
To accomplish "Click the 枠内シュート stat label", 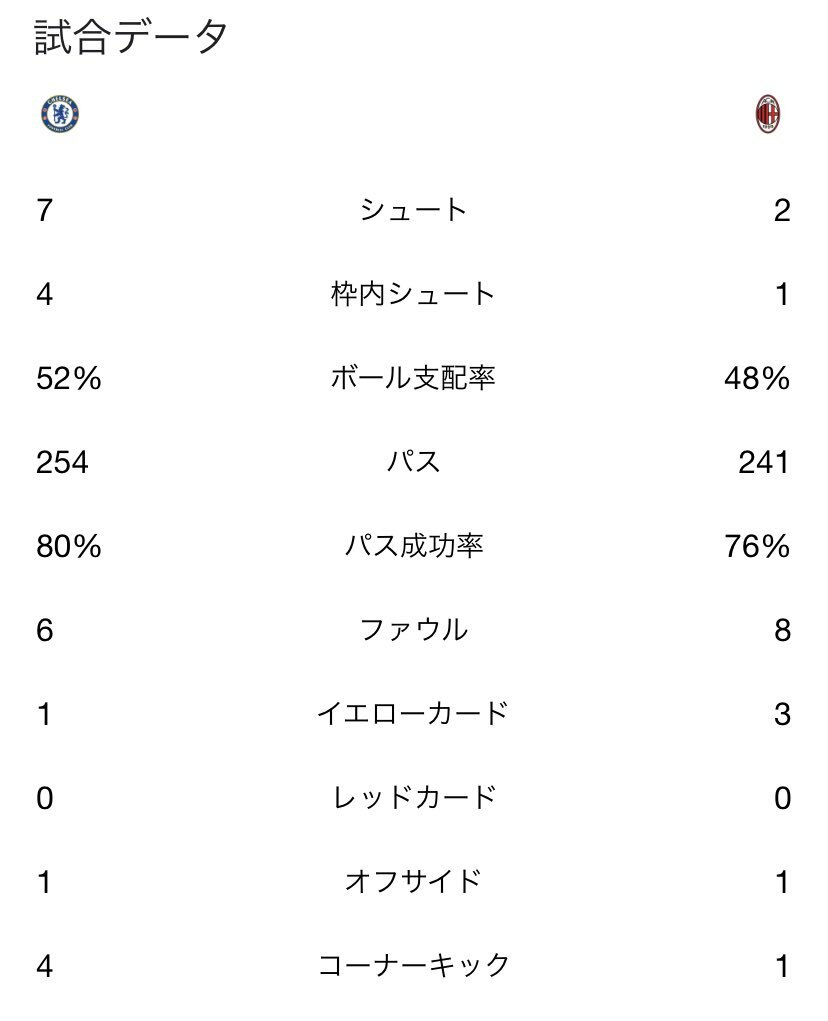I will pos(413,294).
